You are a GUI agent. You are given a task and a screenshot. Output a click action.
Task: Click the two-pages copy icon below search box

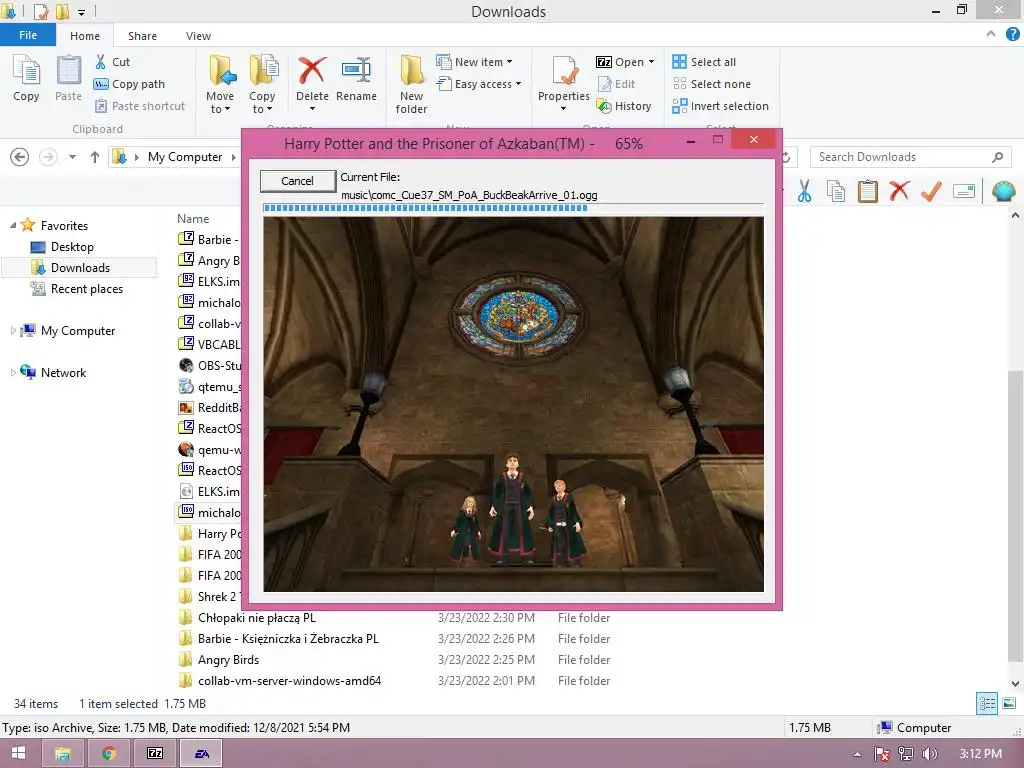point(836,191)
